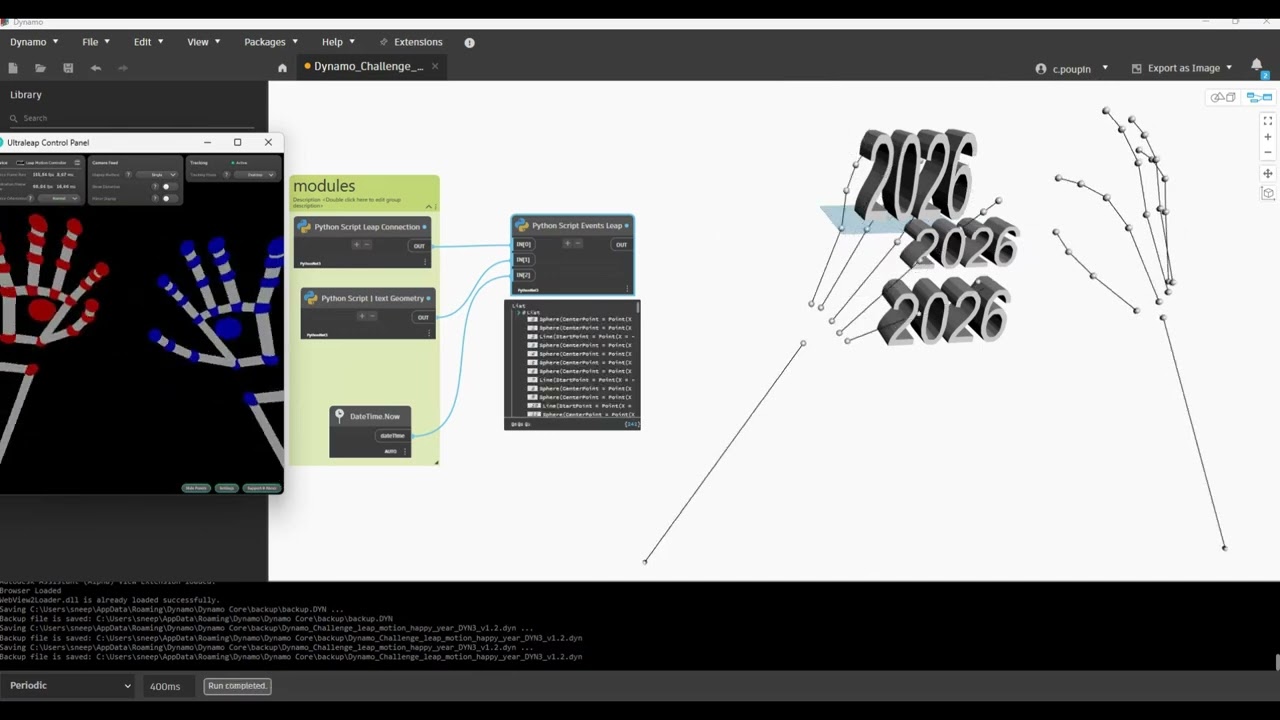The image size is (1280, 720).
Task: Enable the Pan mode icon
Action: click(1268, 174)
